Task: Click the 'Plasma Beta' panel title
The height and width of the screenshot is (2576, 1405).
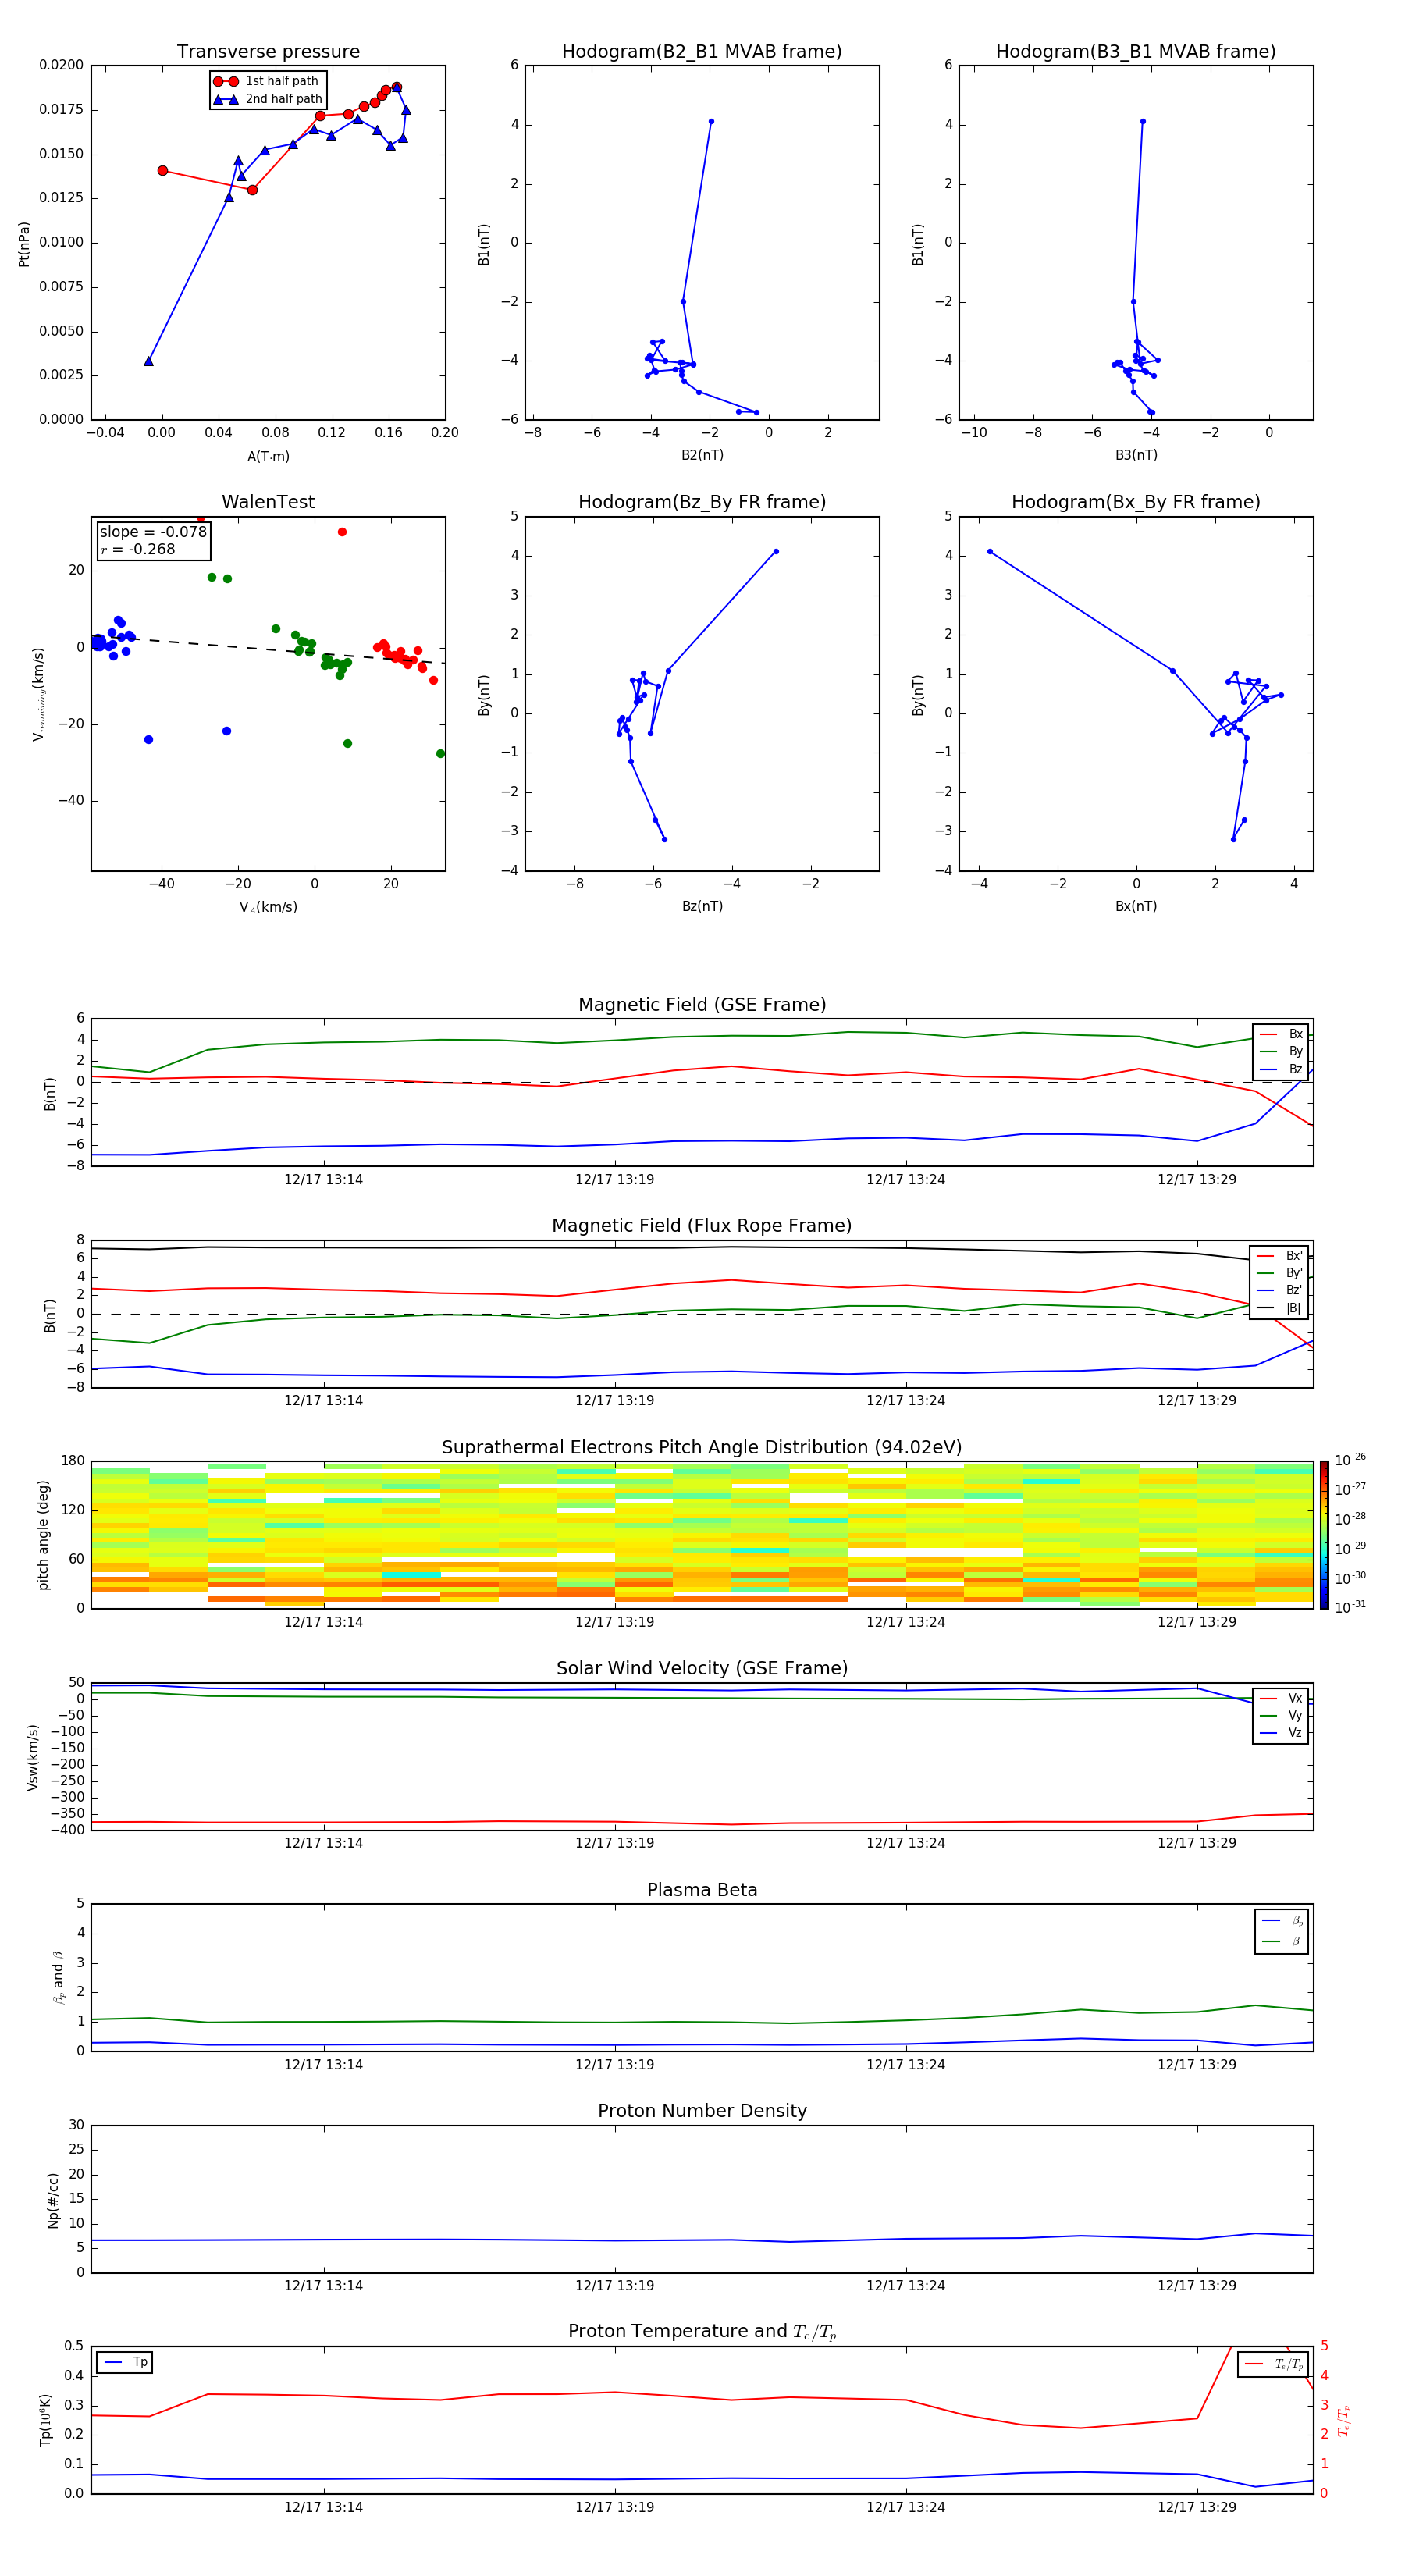Action: click(x=702, y=1890)
